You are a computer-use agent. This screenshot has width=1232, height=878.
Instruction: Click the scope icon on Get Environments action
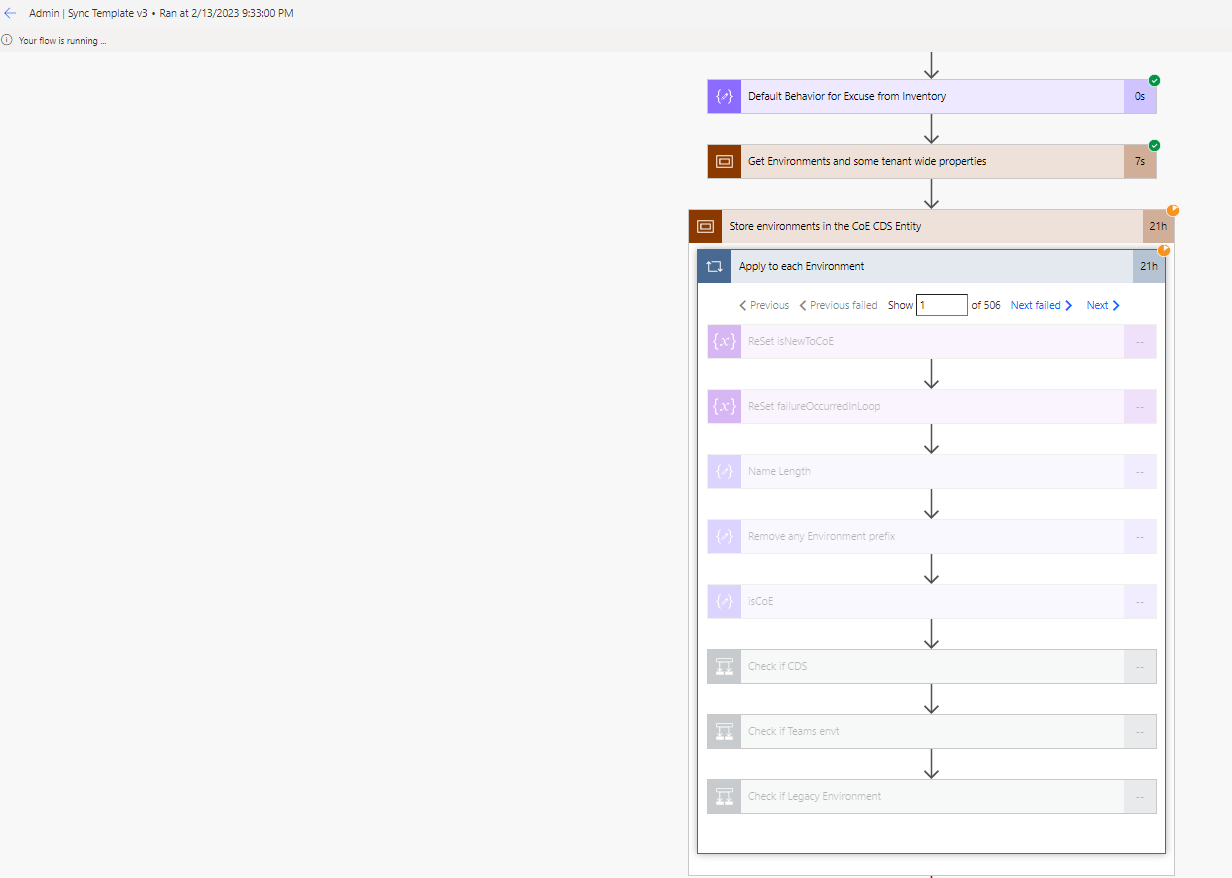pyautogui.click(x=723, y=161)
